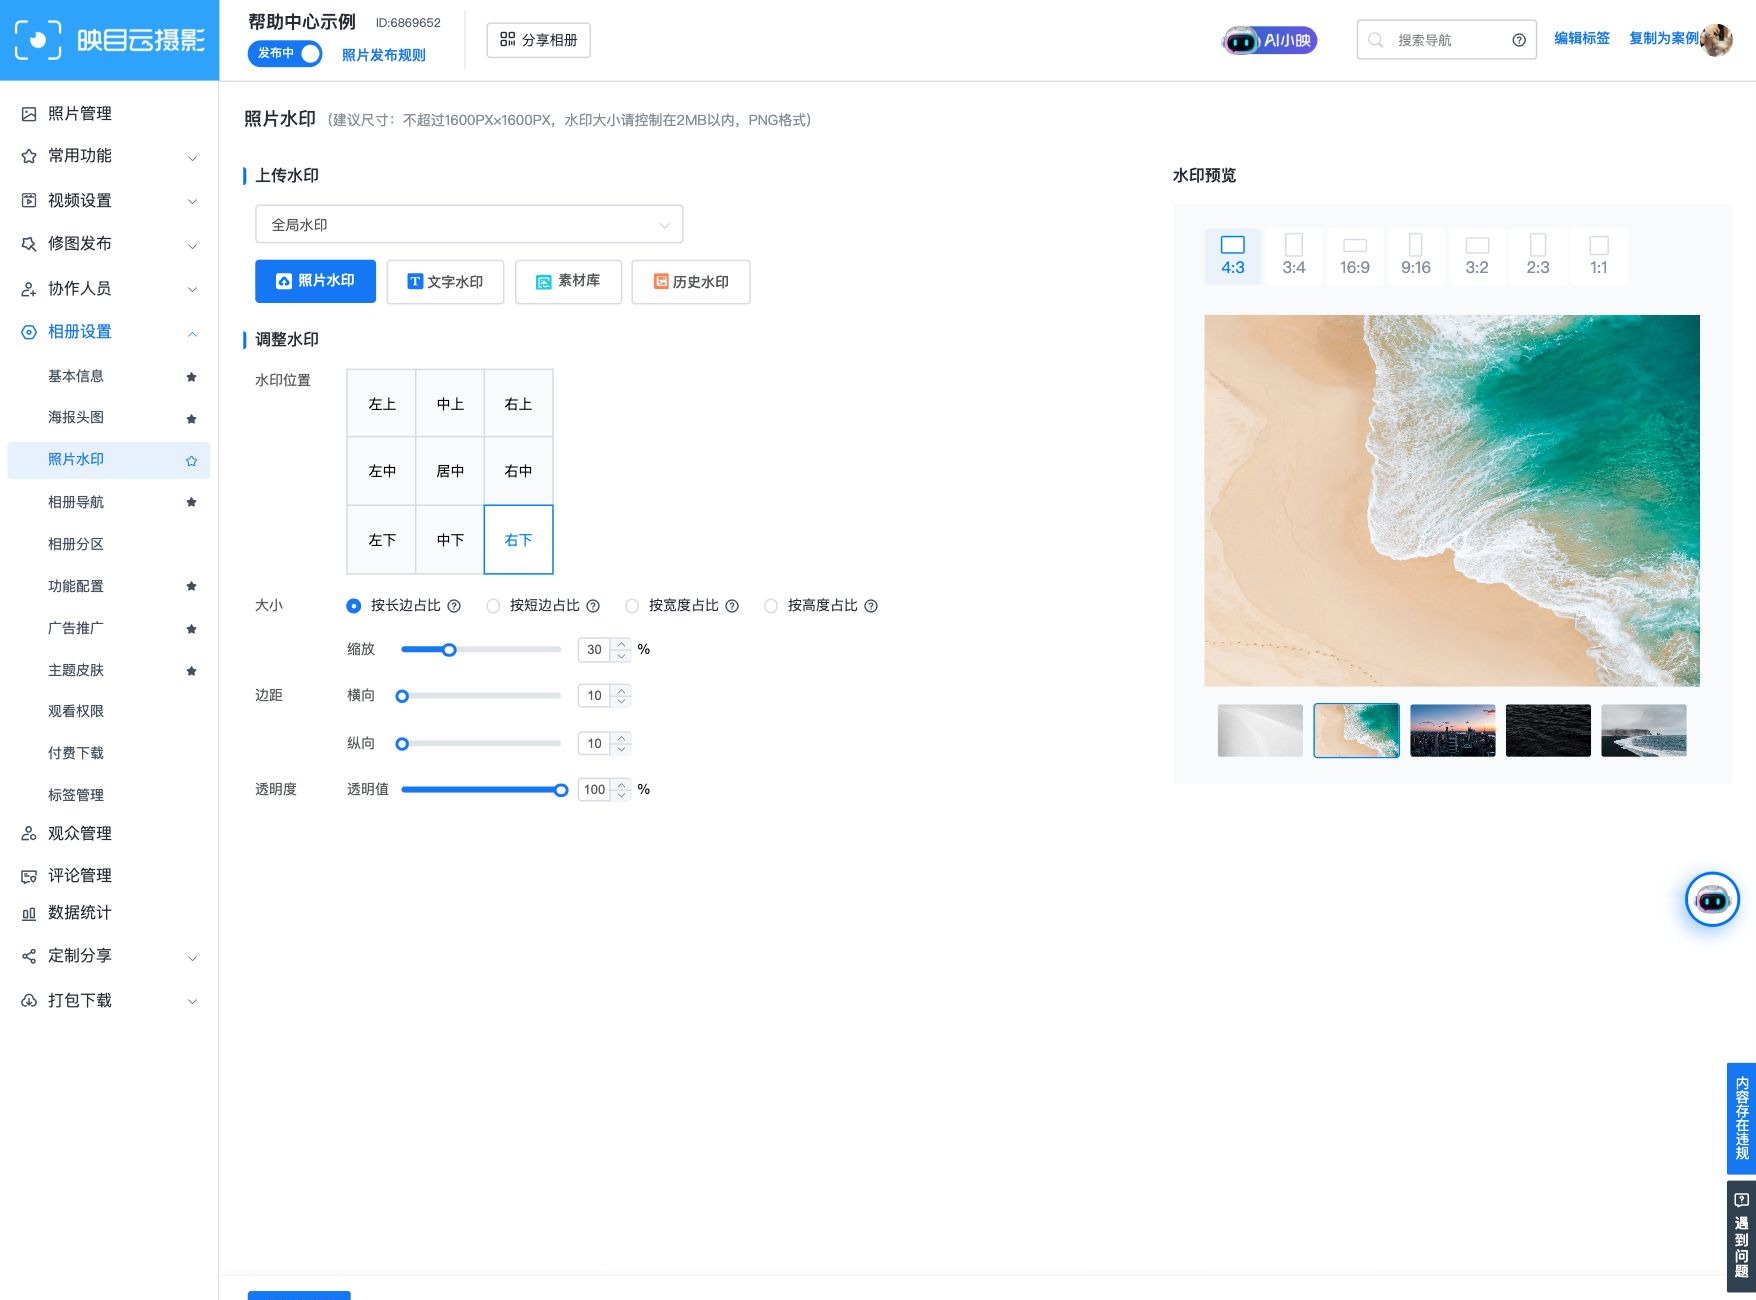Click the 历史水印 button
This screenshot has height=1300, width=1756.
click(x=691, y=282)
